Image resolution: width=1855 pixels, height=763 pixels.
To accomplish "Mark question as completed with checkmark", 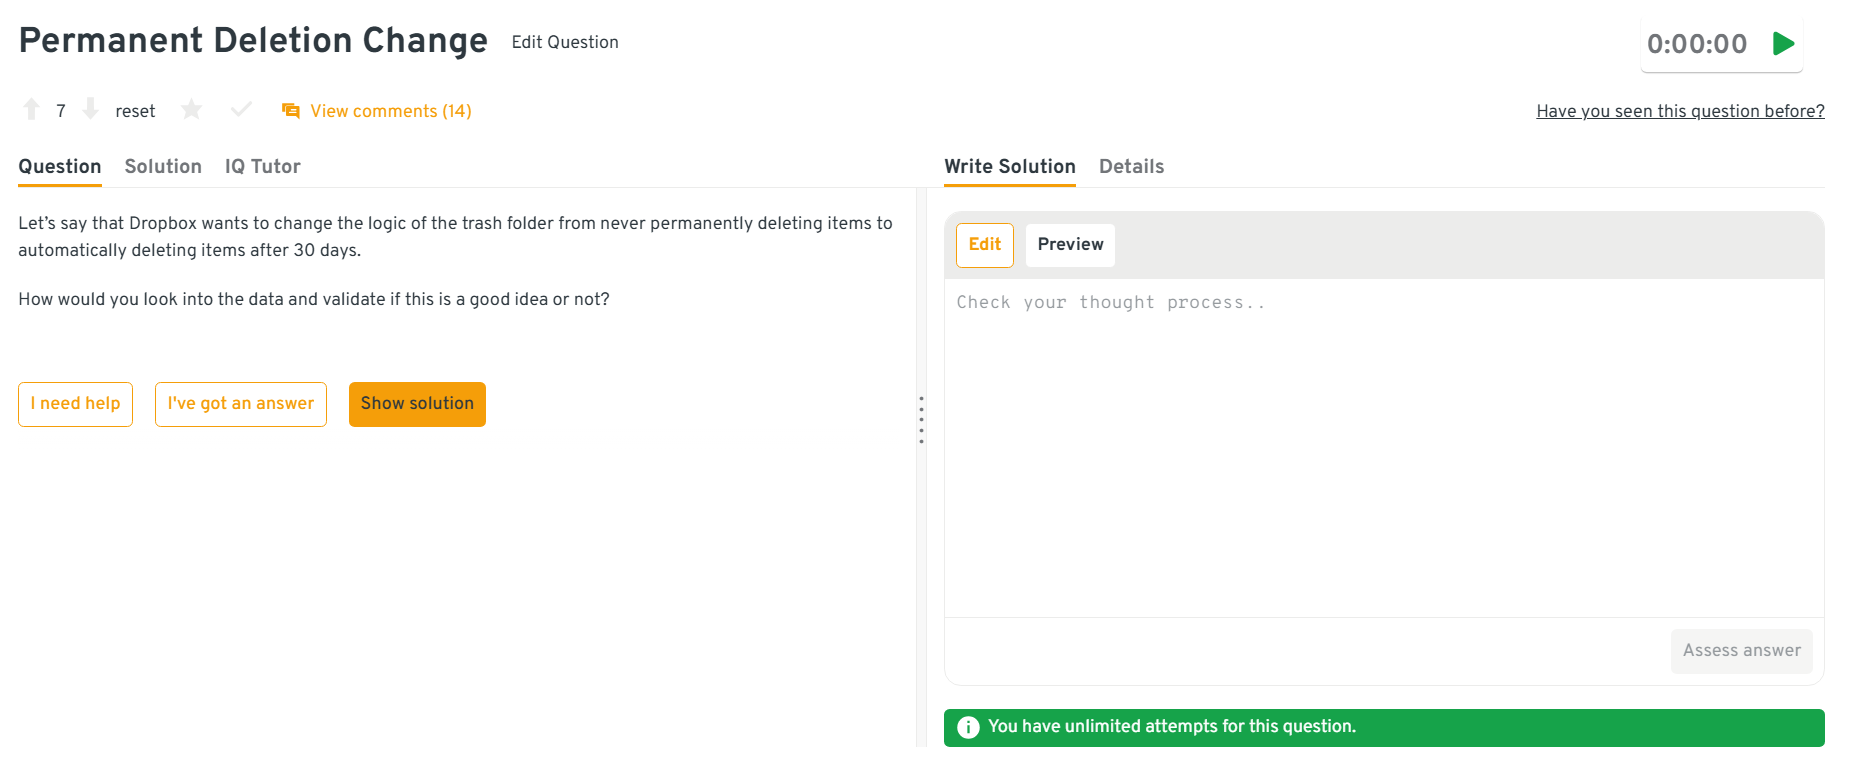I will point(241,110).
